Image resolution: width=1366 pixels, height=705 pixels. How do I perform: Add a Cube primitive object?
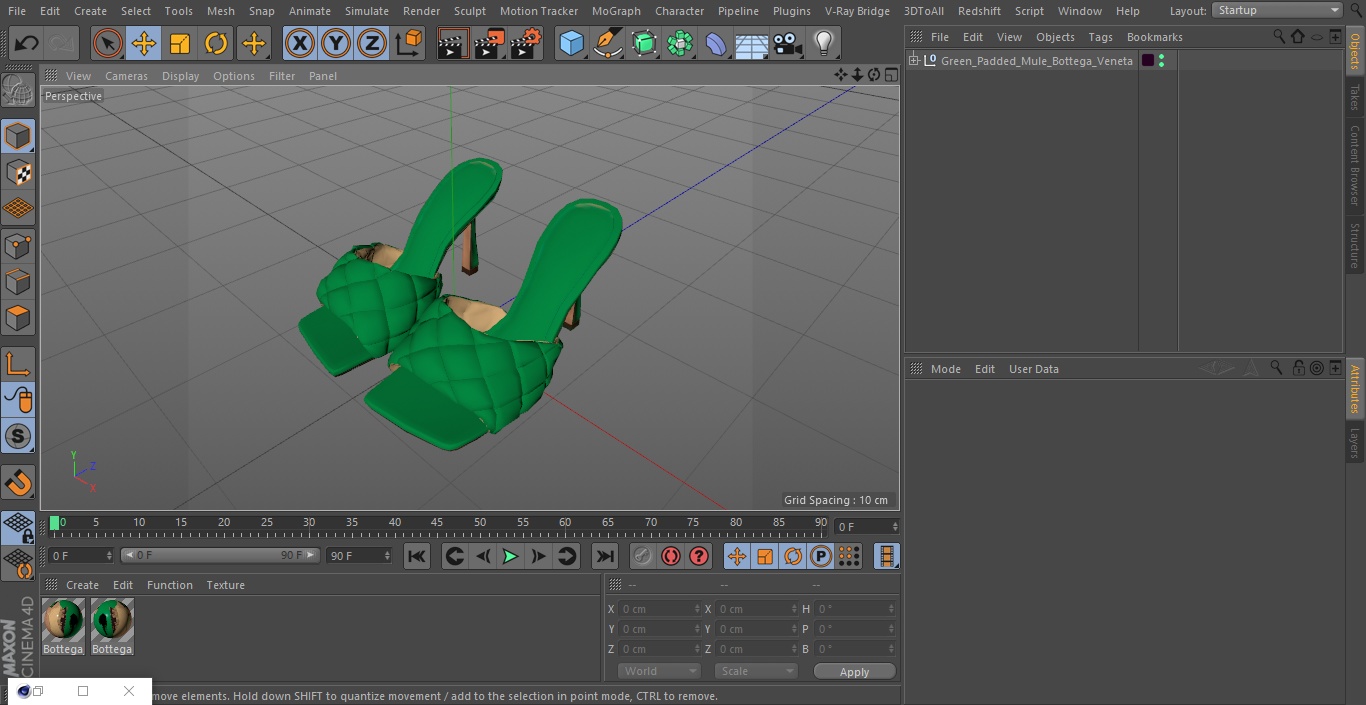coord(571,43)
